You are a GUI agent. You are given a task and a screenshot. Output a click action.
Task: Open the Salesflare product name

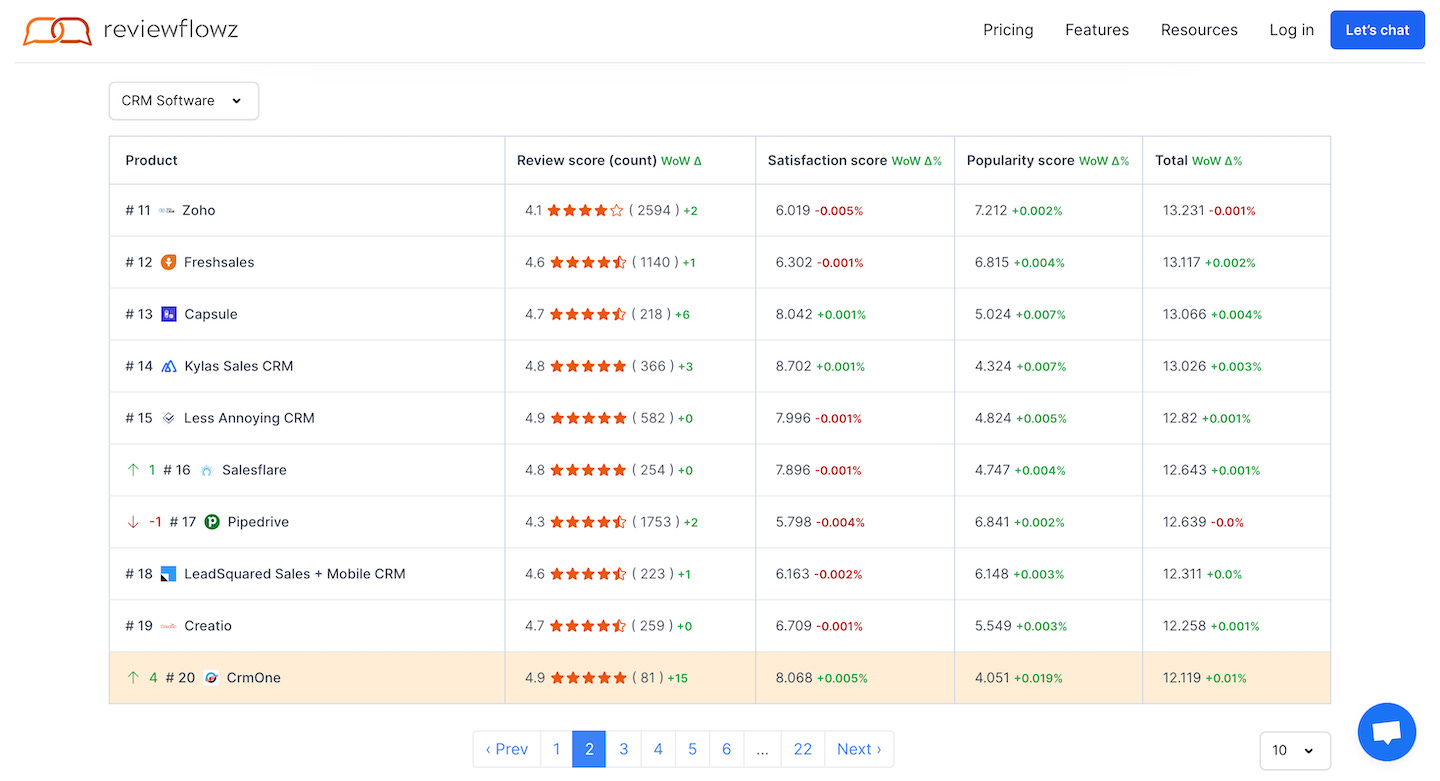pos(254,470)
